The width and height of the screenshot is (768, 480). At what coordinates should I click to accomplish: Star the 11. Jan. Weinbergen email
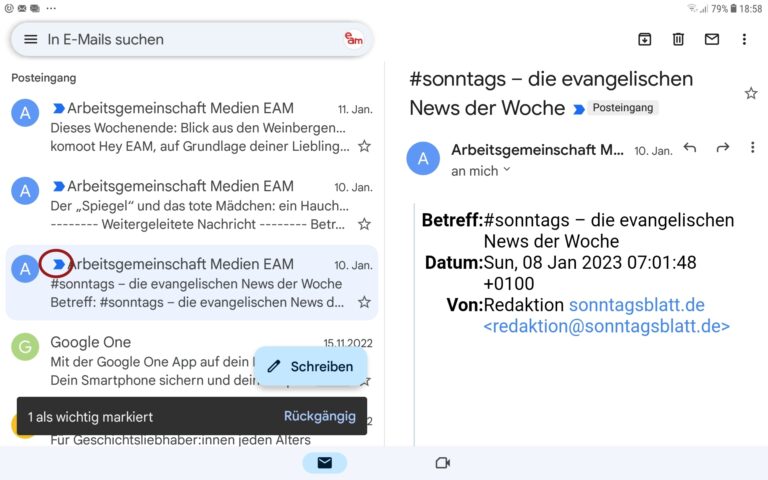coord(364,146)
